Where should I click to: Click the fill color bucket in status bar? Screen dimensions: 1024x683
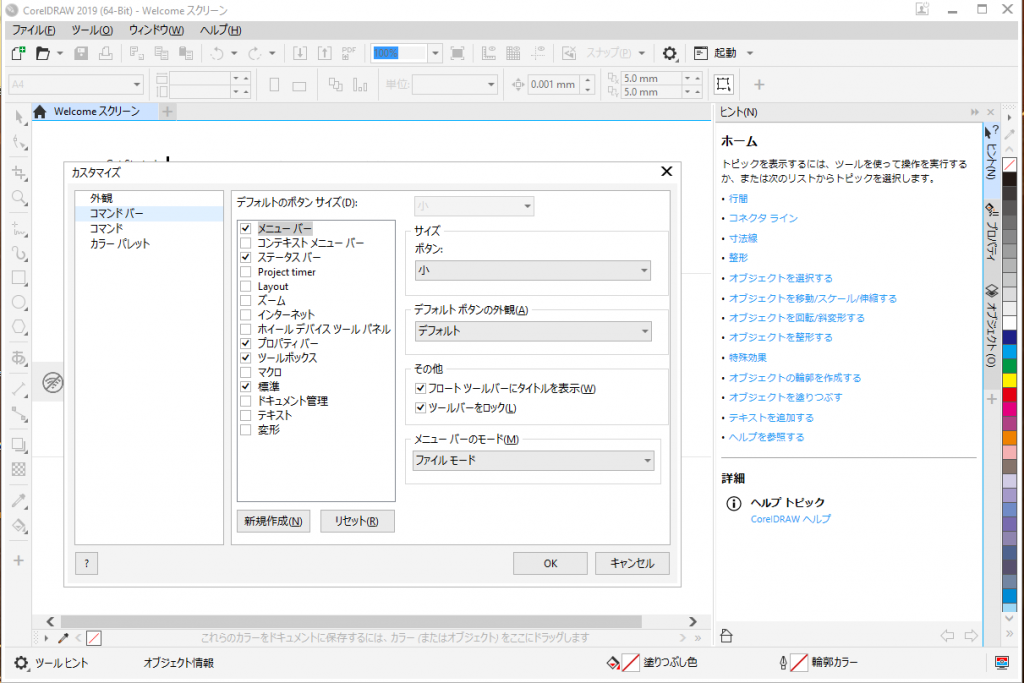tap(613, 663)
